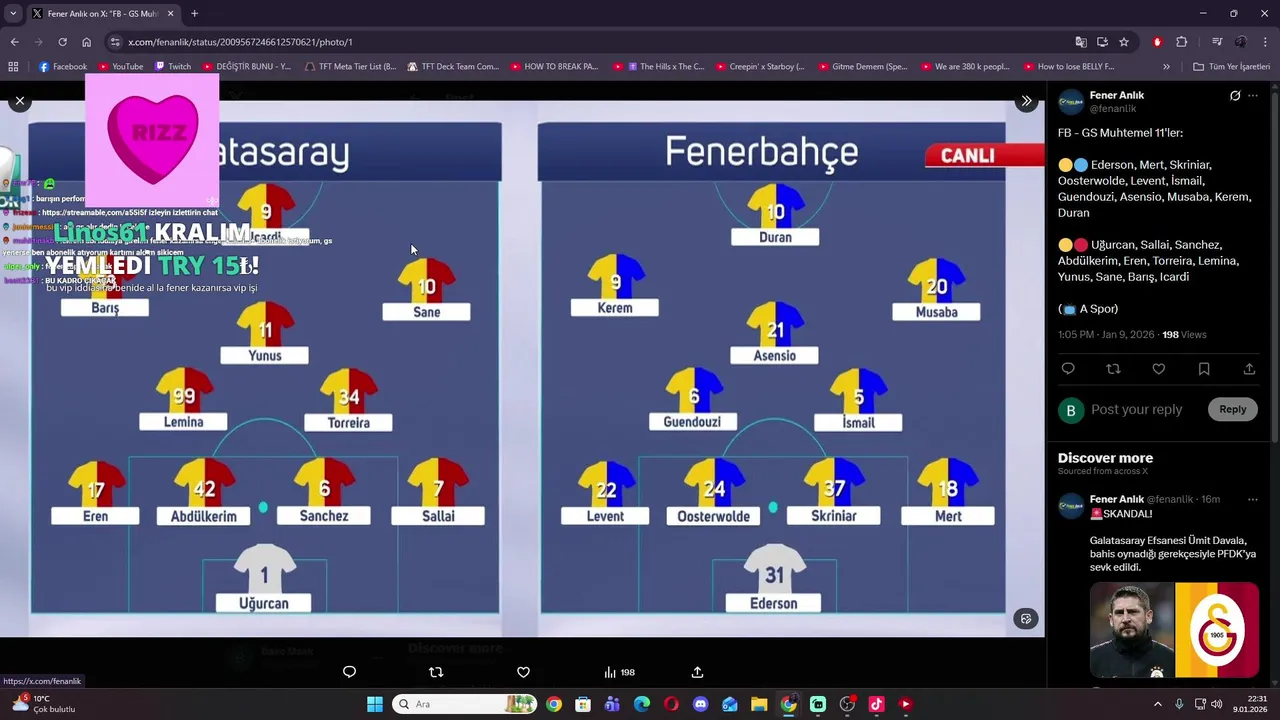Click the Grok icon beside Fener Anlık's name
The height and width of the screenshot is (720, 1280).
coord(1235,96)
